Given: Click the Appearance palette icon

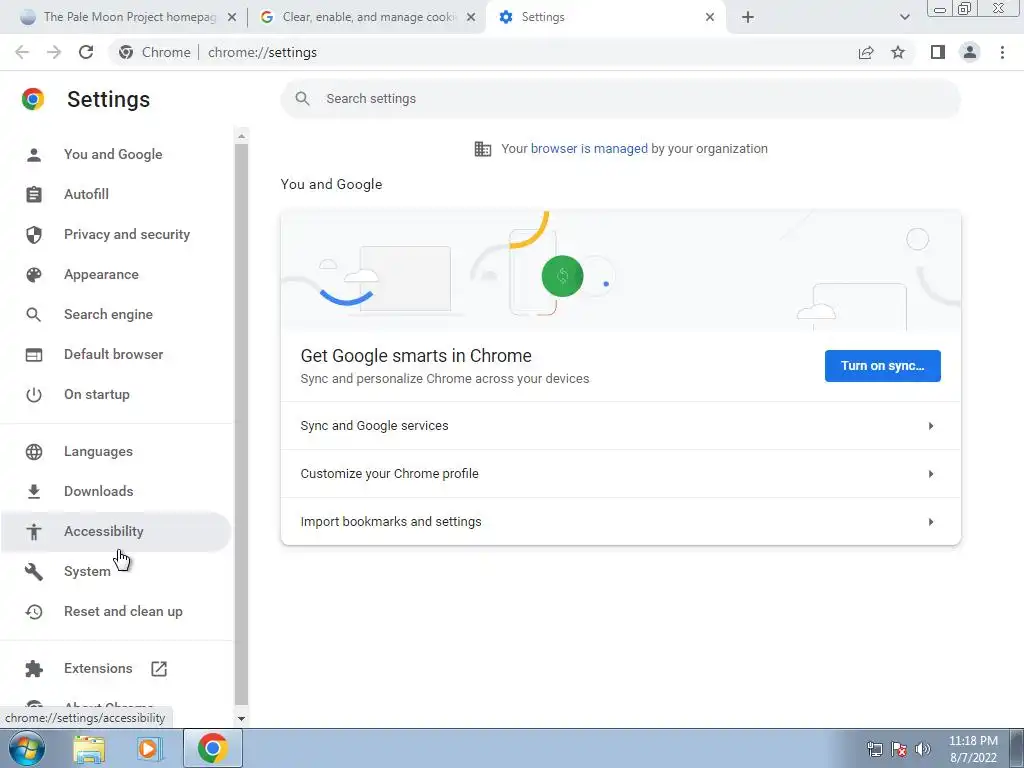Looking at the screenshot, I should [34, 275].
